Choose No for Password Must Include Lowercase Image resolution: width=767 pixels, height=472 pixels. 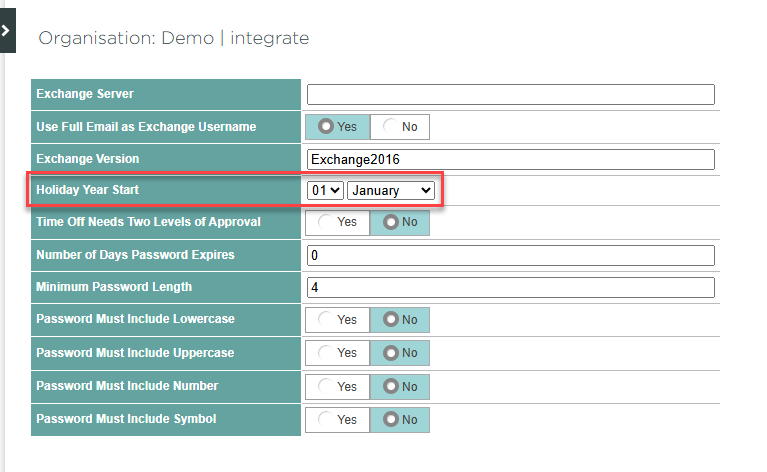tap(400, 320)
